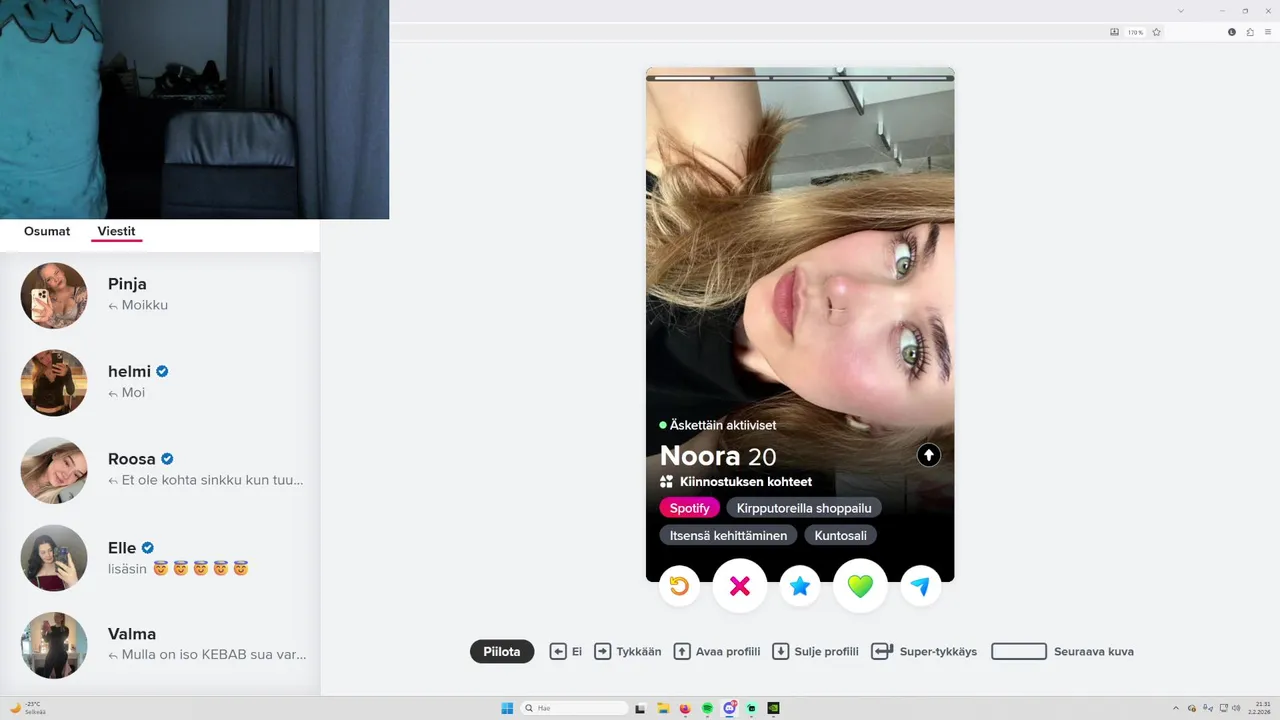Open Windows Start menu

tap(507, 708)
